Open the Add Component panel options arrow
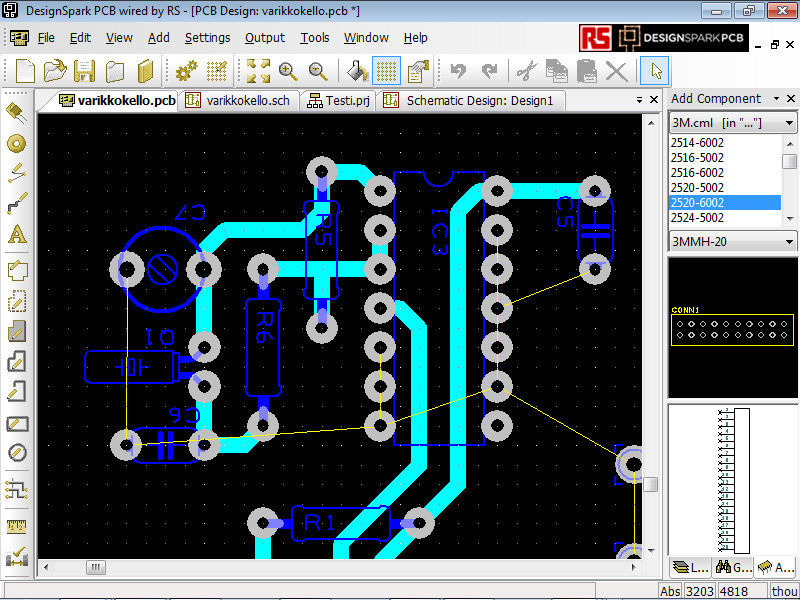The image size is (800, 600). pos(772,99)
